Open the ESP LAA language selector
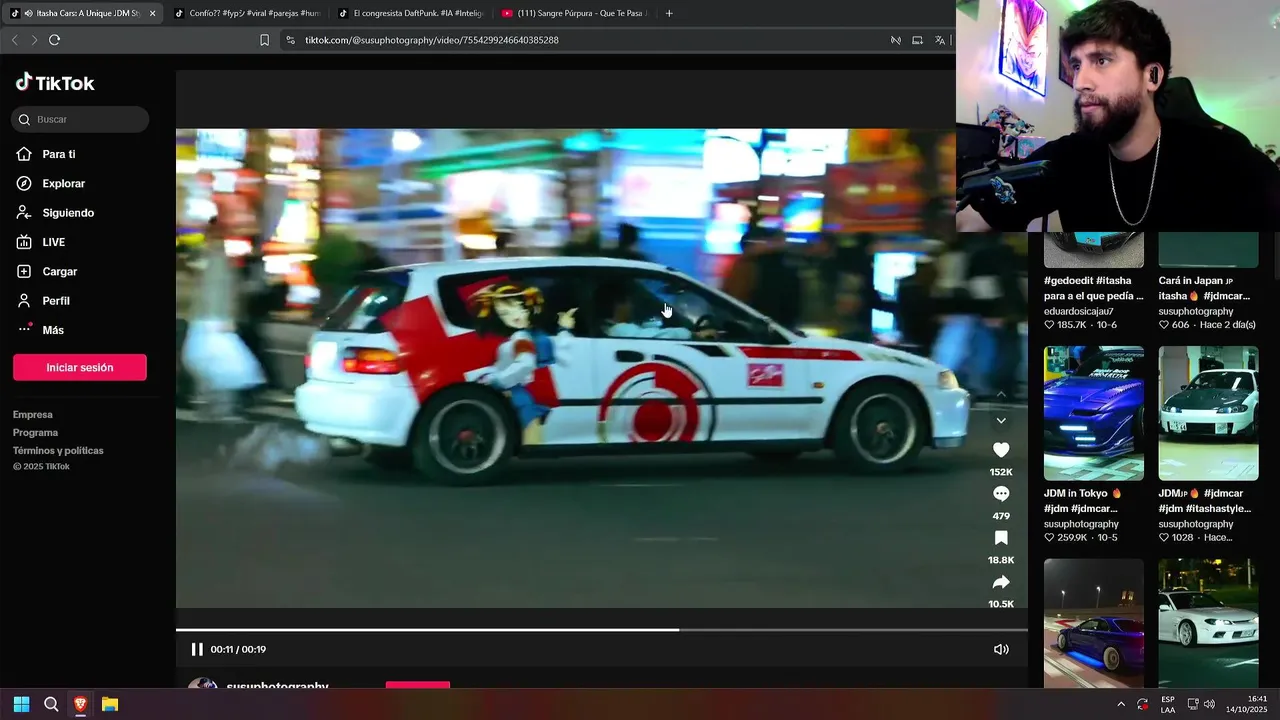The width and height of the screenshot is (1280, 720). click(1168, 704)
